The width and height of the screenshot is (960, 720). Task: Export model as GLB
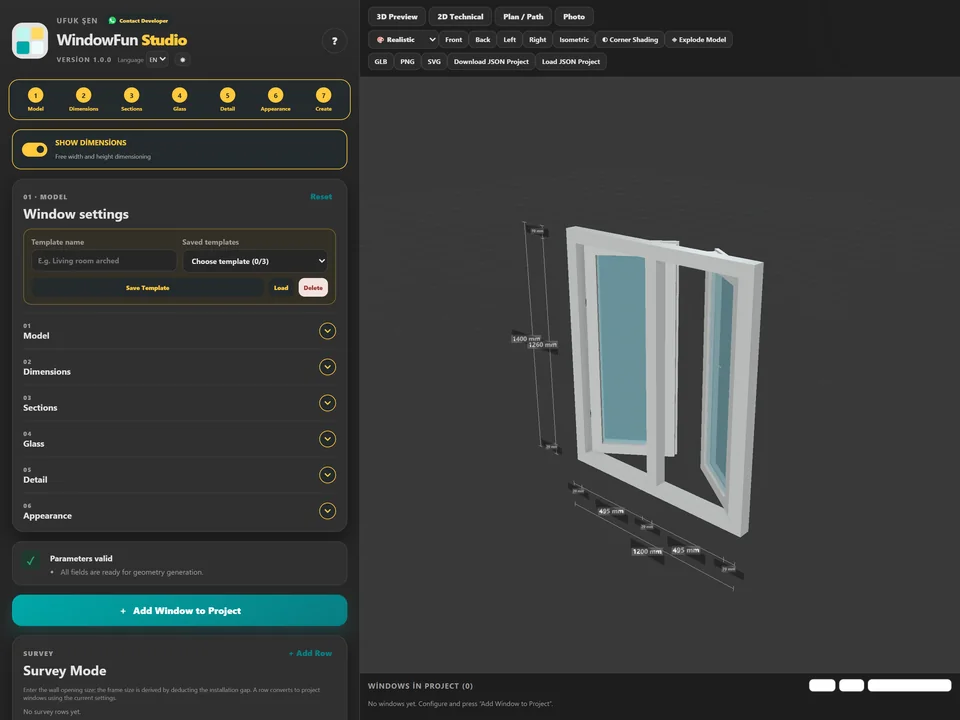[x=381, y=62]
